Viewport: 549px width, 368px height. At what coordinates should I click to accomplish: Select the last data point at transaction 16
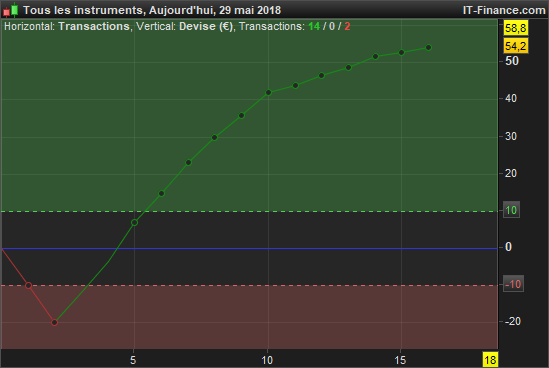pos(428,47)
